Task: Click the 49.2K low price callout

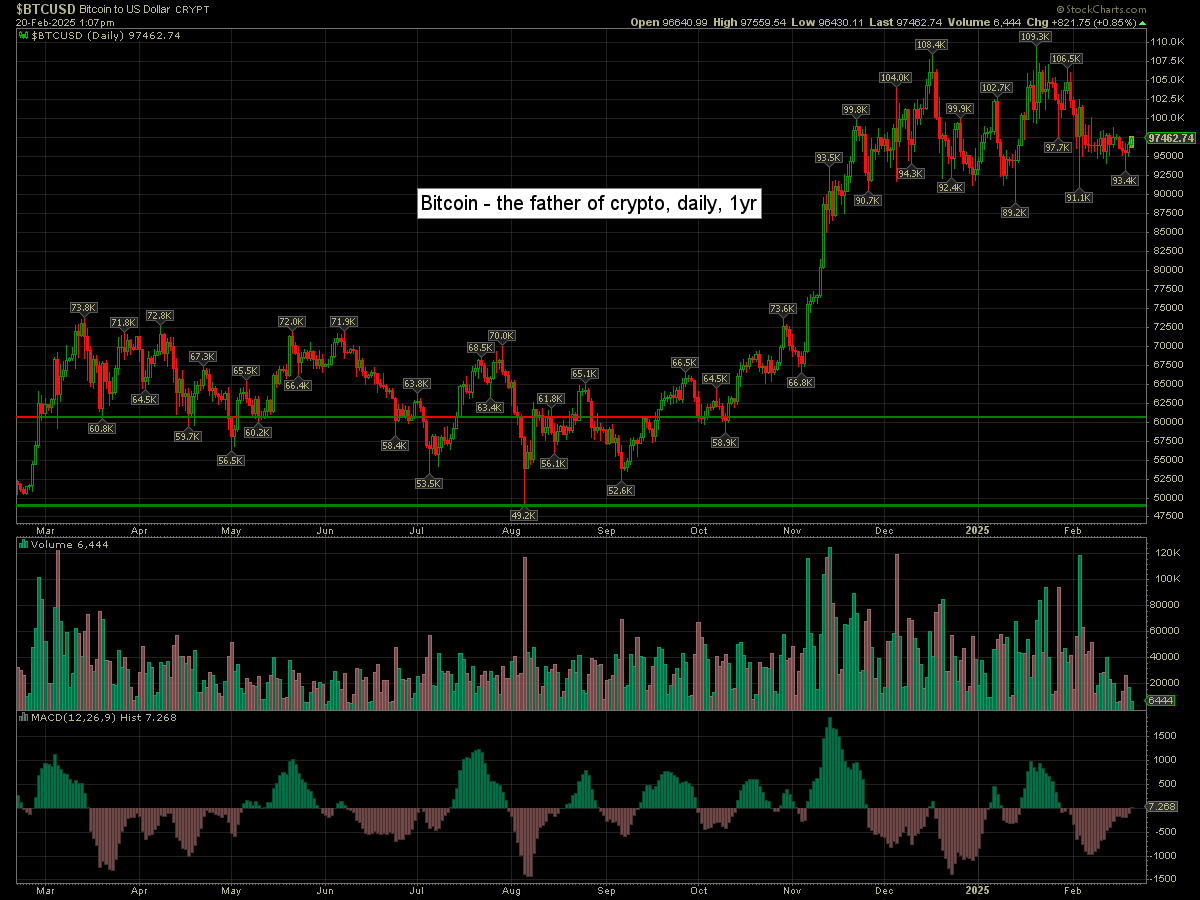Action: [524, 515]
